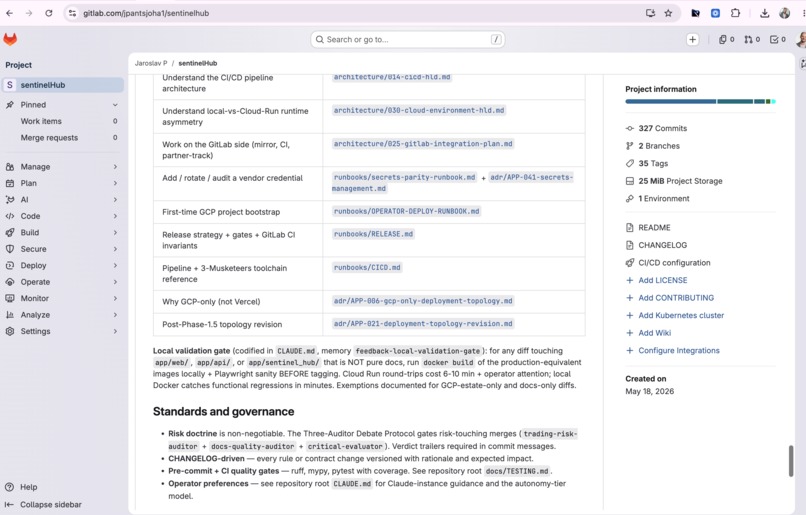Expand the Deploy menu chevron

pyautogui.click(x=115, y=265)
